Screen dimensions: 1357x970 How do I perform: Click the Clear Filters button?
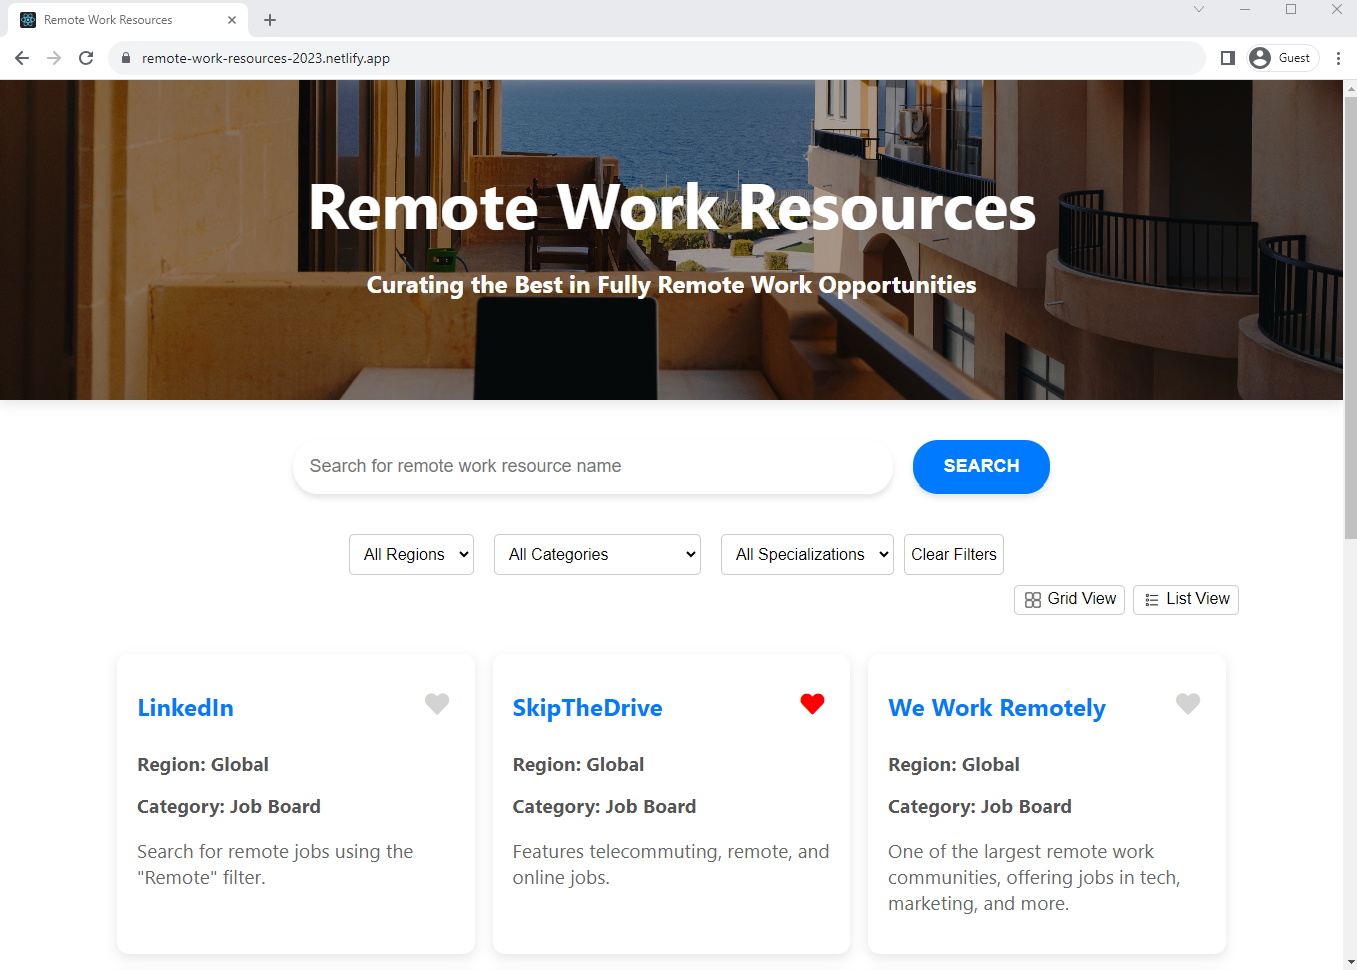pos(954,554)
